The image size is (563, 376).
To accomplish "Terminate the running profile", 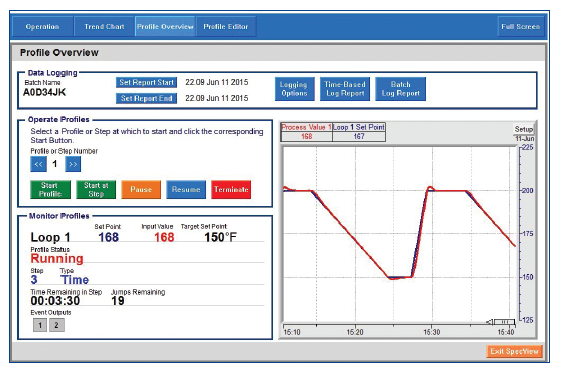I will [x=231, y=190].
